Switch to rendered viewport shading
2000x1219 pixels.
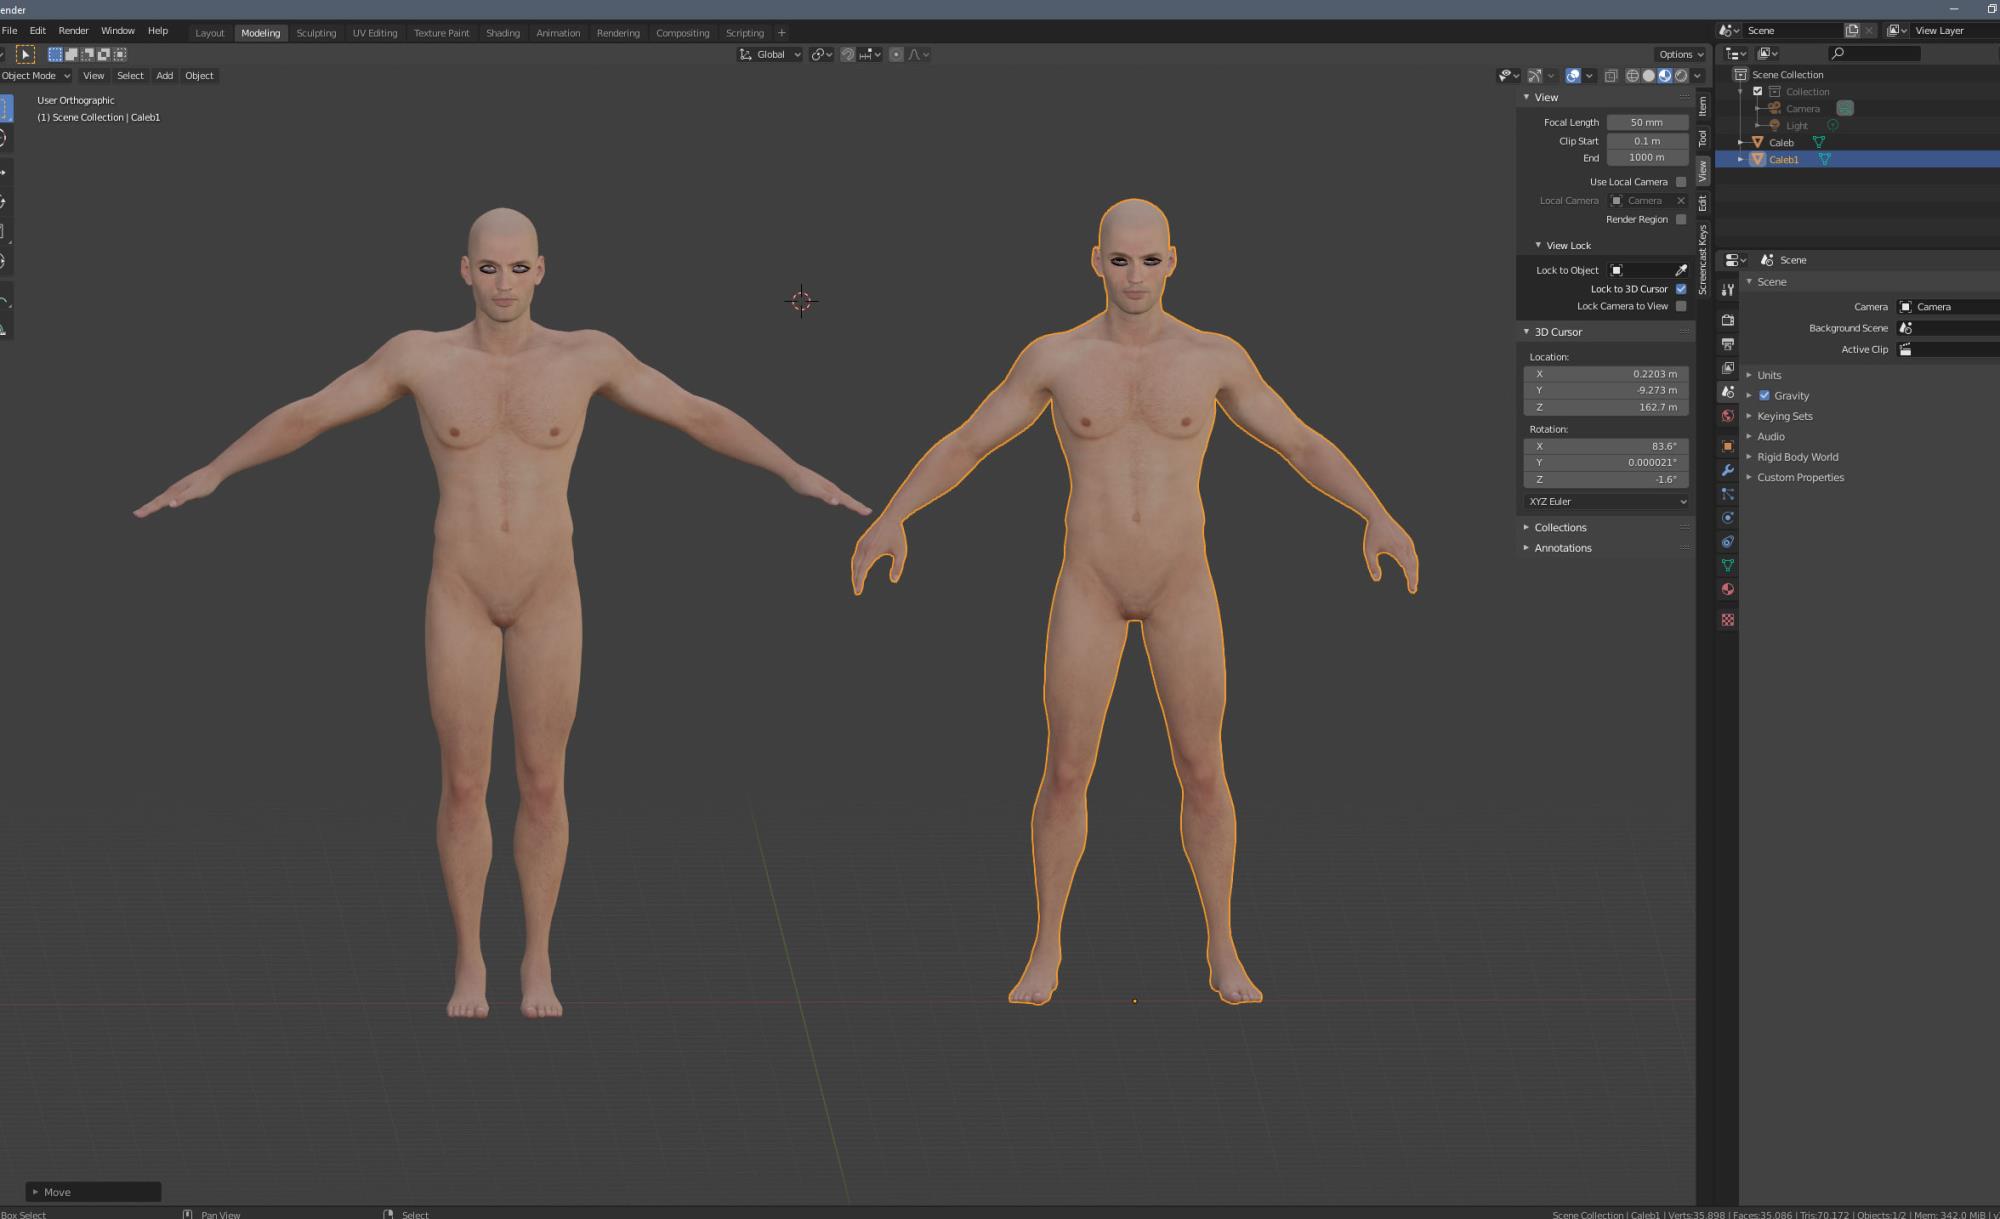click(1681, 76)
